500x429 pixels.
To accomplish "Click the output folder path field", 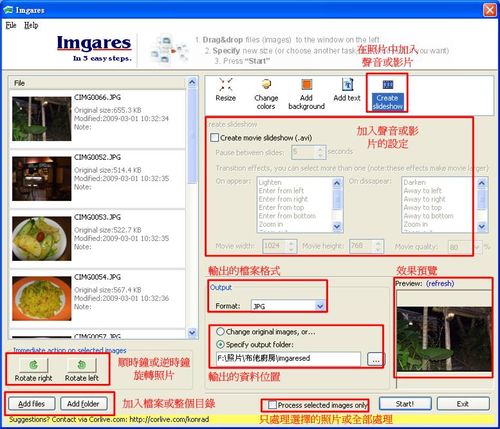I will [x=288, y=359].
